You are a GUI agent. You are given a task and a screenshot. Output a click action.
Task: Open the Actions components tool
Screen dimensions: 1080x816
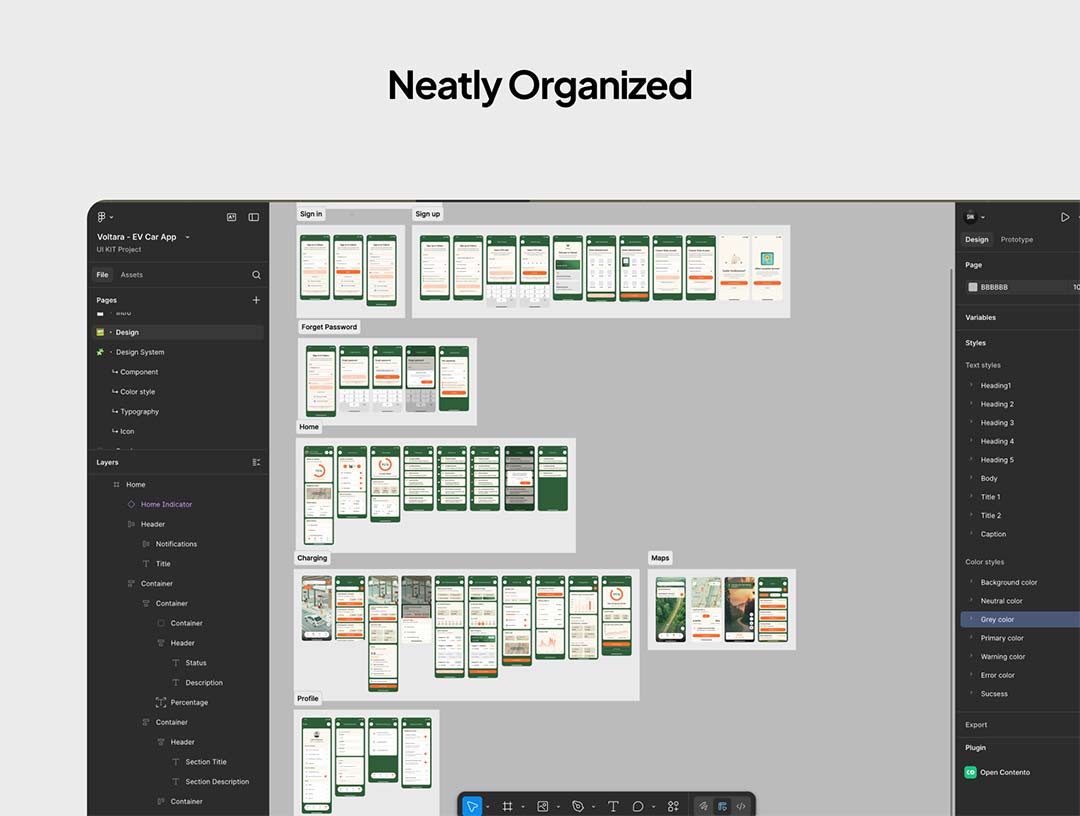pos(673,806)
